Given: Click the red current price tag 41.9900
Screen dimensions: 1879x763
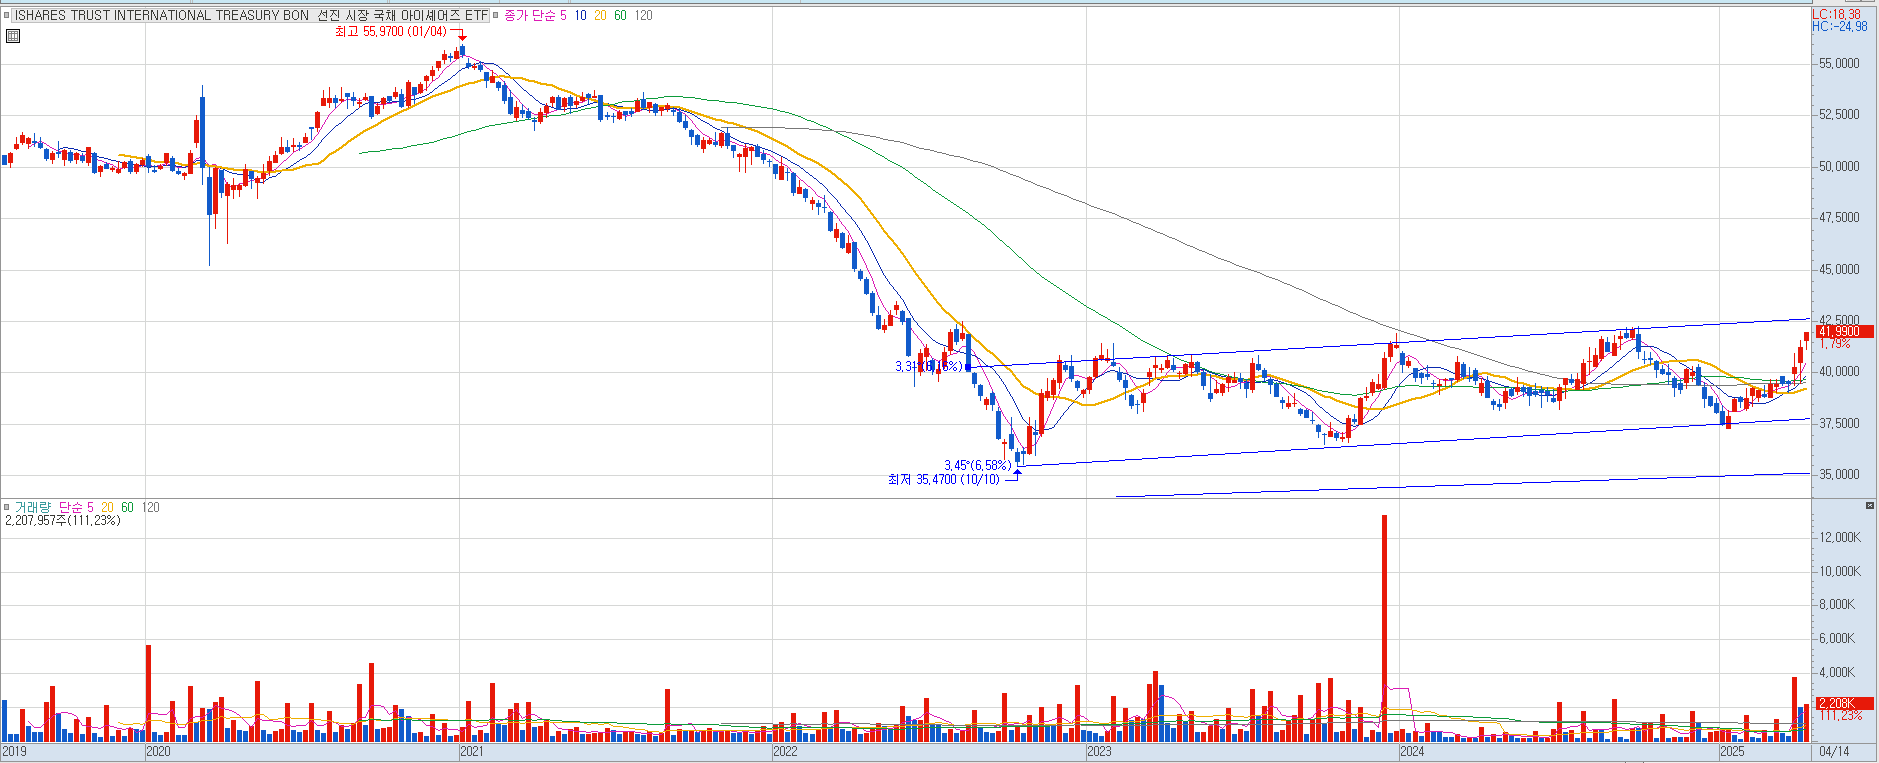Looking at the screenshot, I should (x=1843, y=331).
